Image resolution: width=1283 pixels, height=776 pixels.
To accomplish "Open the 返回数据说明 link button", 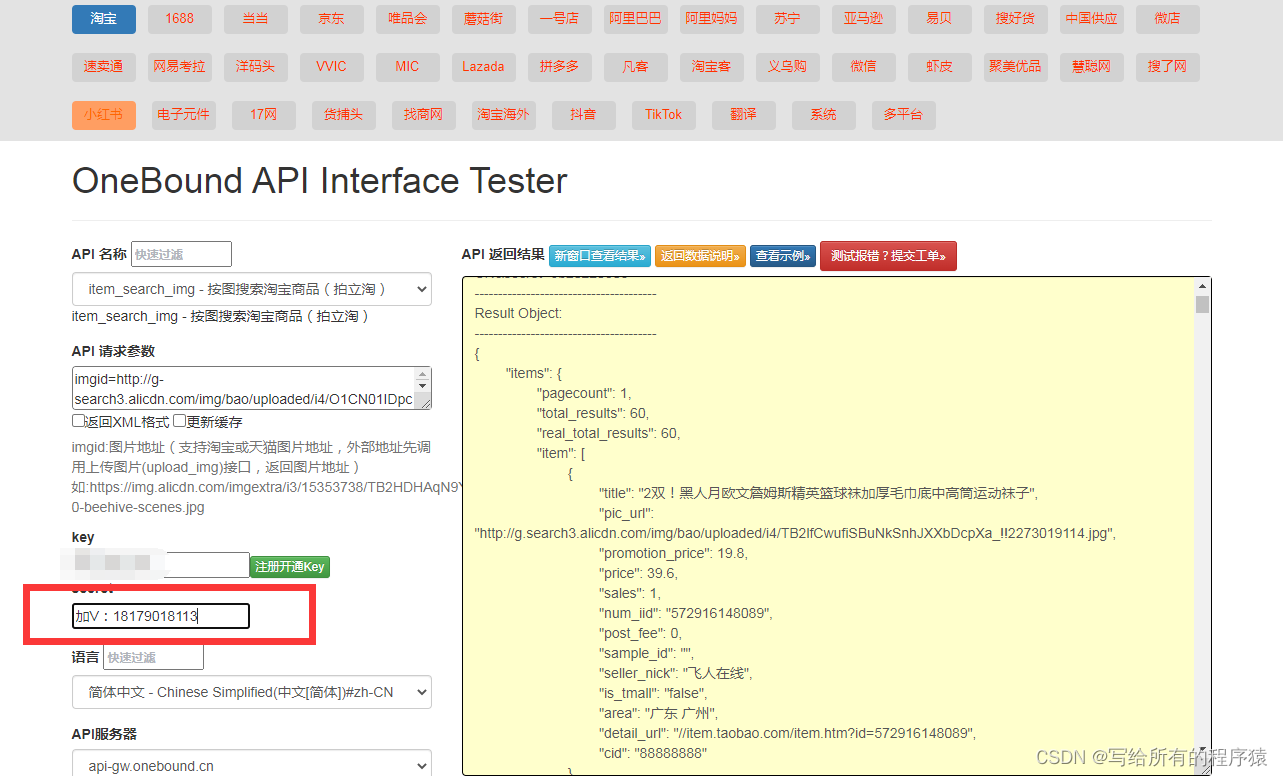I will tap(701, 256).
